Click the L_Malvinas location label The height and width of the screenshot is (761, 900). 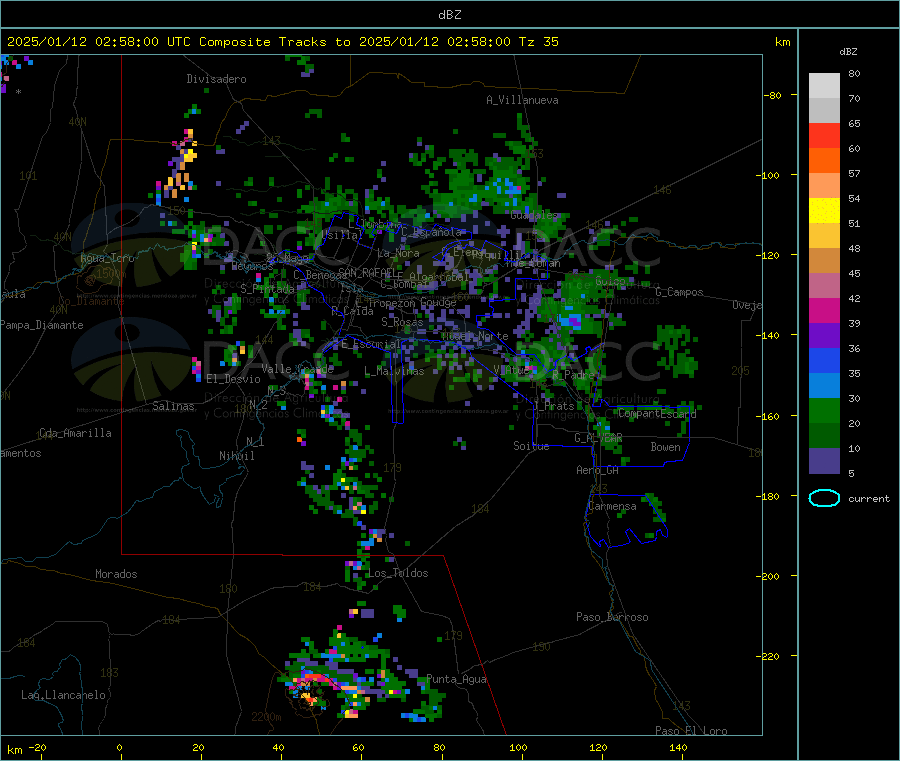click(394, 371)
